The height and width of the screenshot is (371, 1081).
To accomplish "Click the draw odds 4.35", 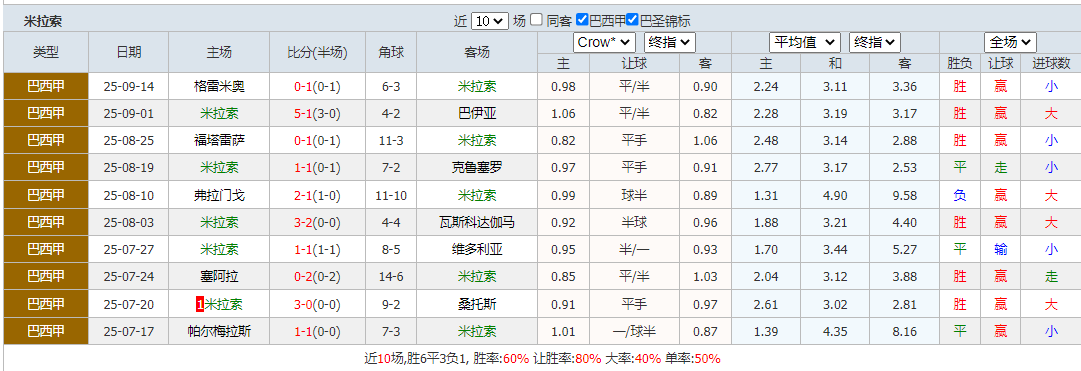I will pos(835,331).
